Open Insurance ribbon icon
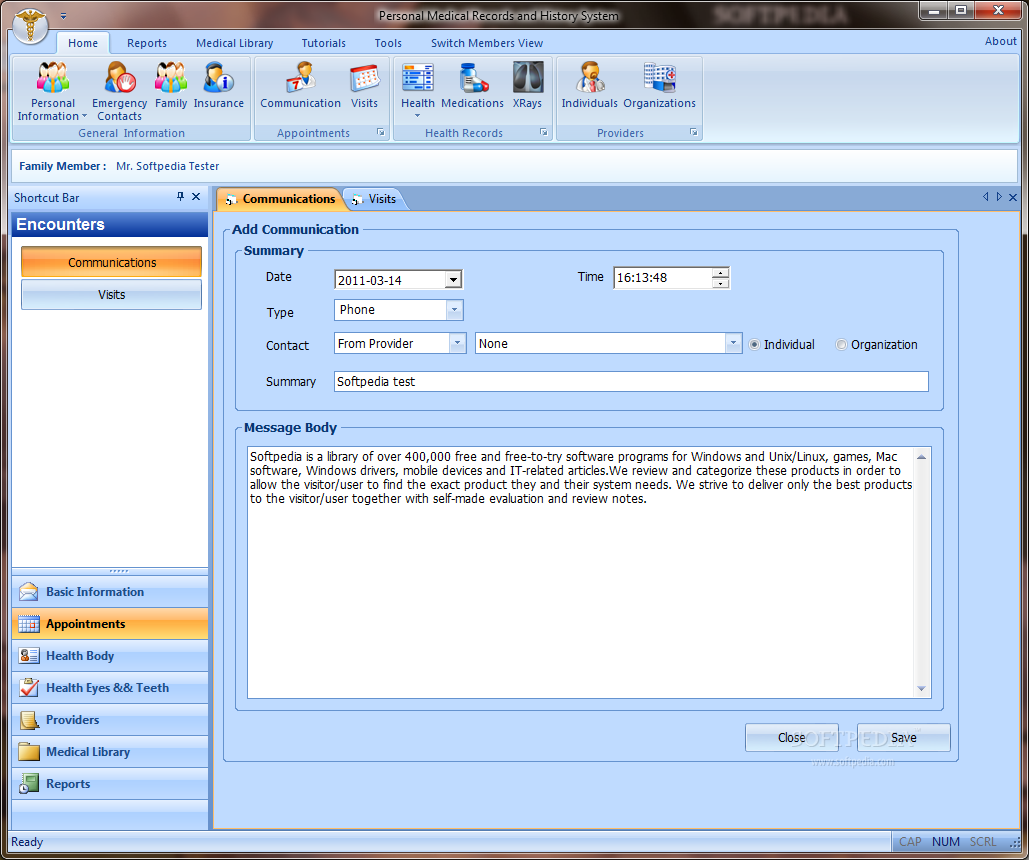The height and width of the screenshot is (860, 1029). pyautogui.click(x=219, y=85)
